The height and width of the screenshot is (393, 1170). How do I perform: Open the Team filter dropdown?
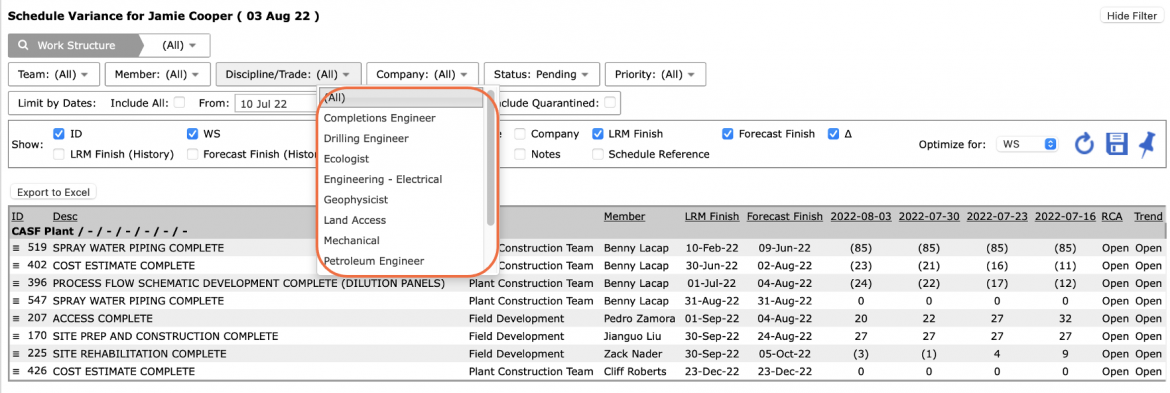pyautogui.click(x=53, y=75)
